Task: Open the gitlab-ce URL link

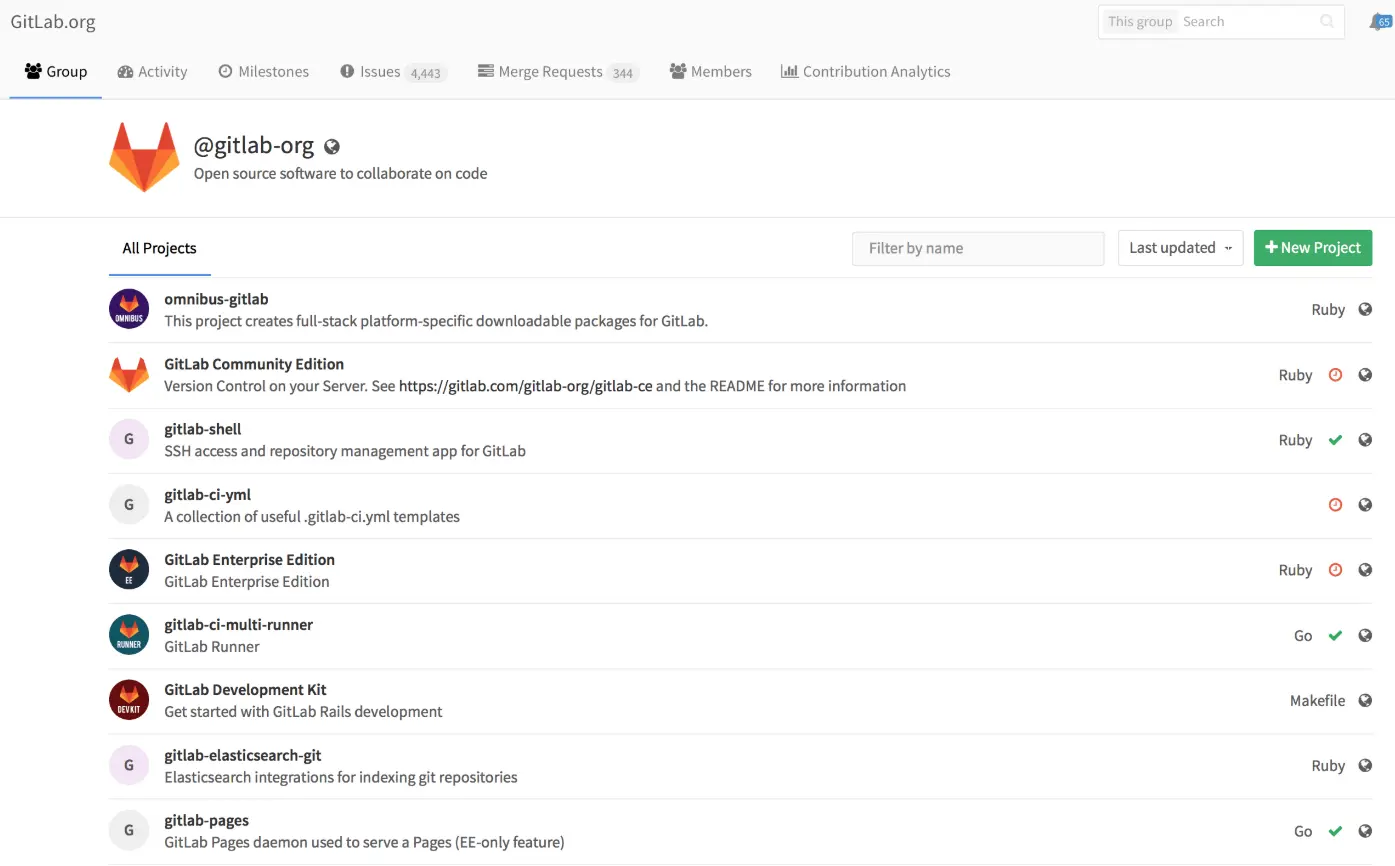Action: [525, 386]
